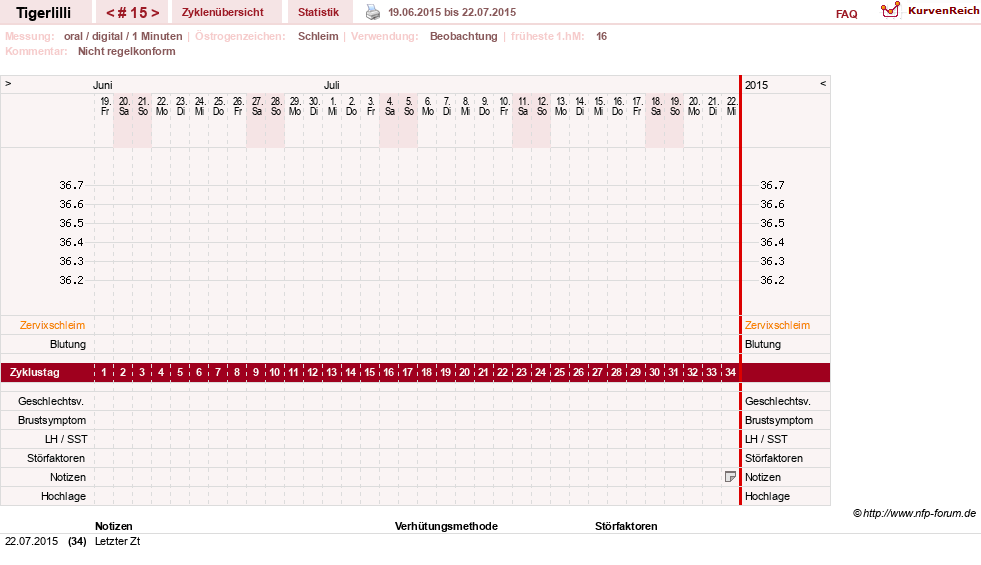981x565 pixels.
Task: Click the Tigerlilli user name
Action: [x=43, y=13]
